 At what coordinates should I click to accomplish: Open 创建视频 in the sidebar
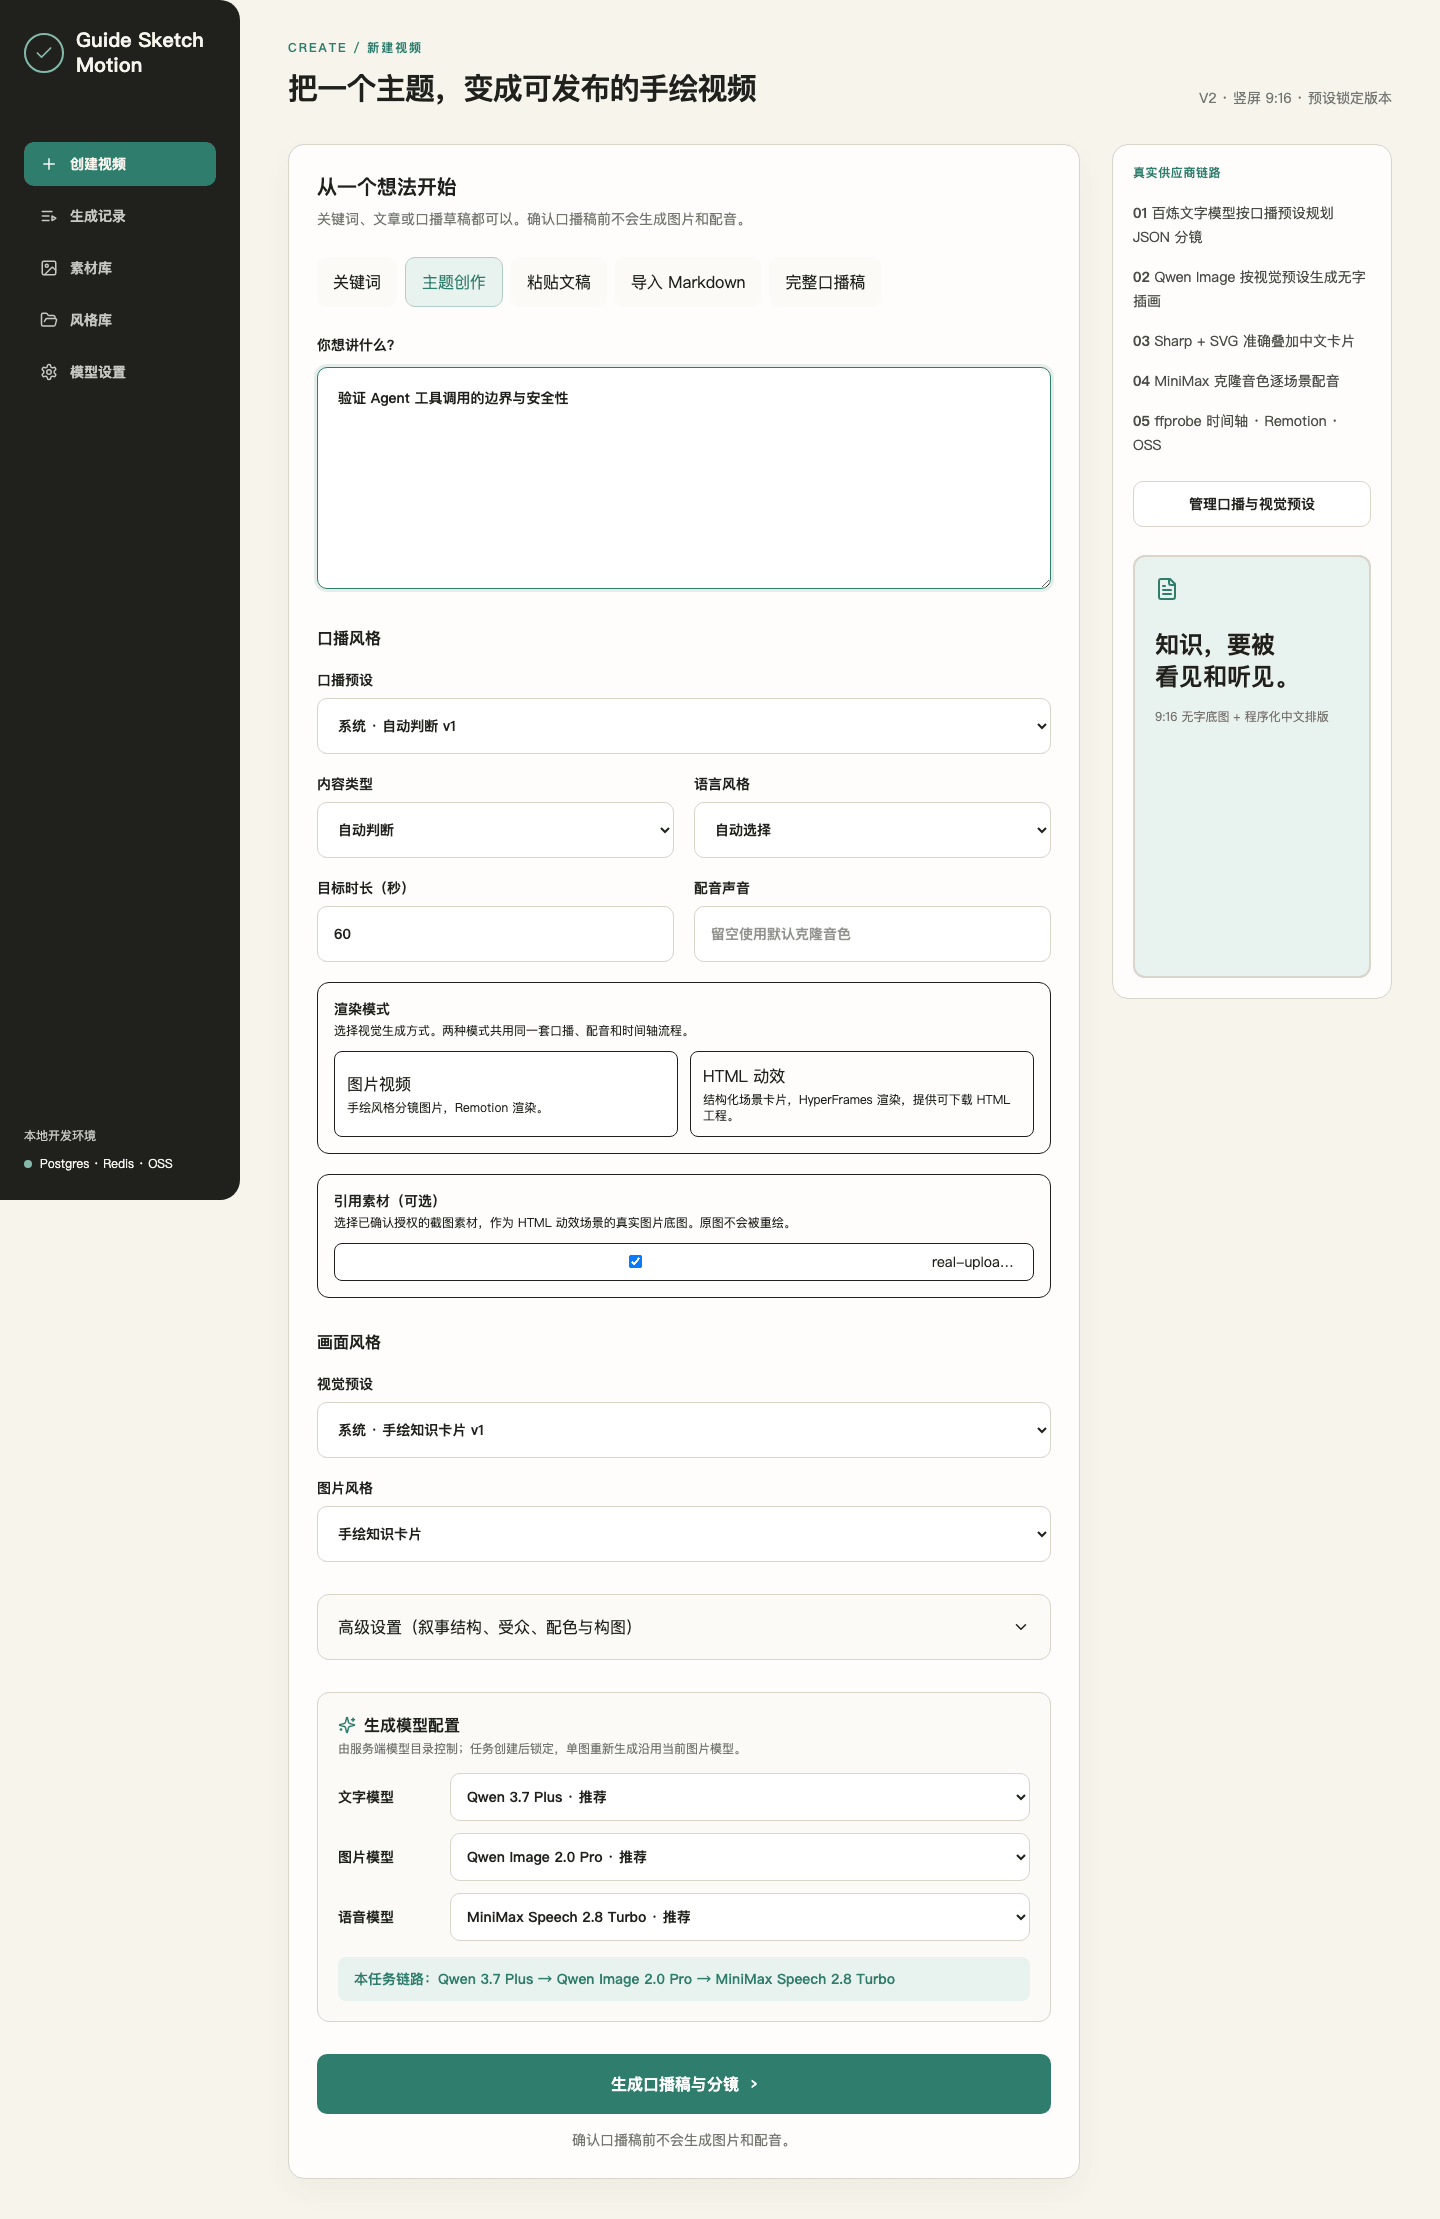pyautogui.click(x=120, y=164)
